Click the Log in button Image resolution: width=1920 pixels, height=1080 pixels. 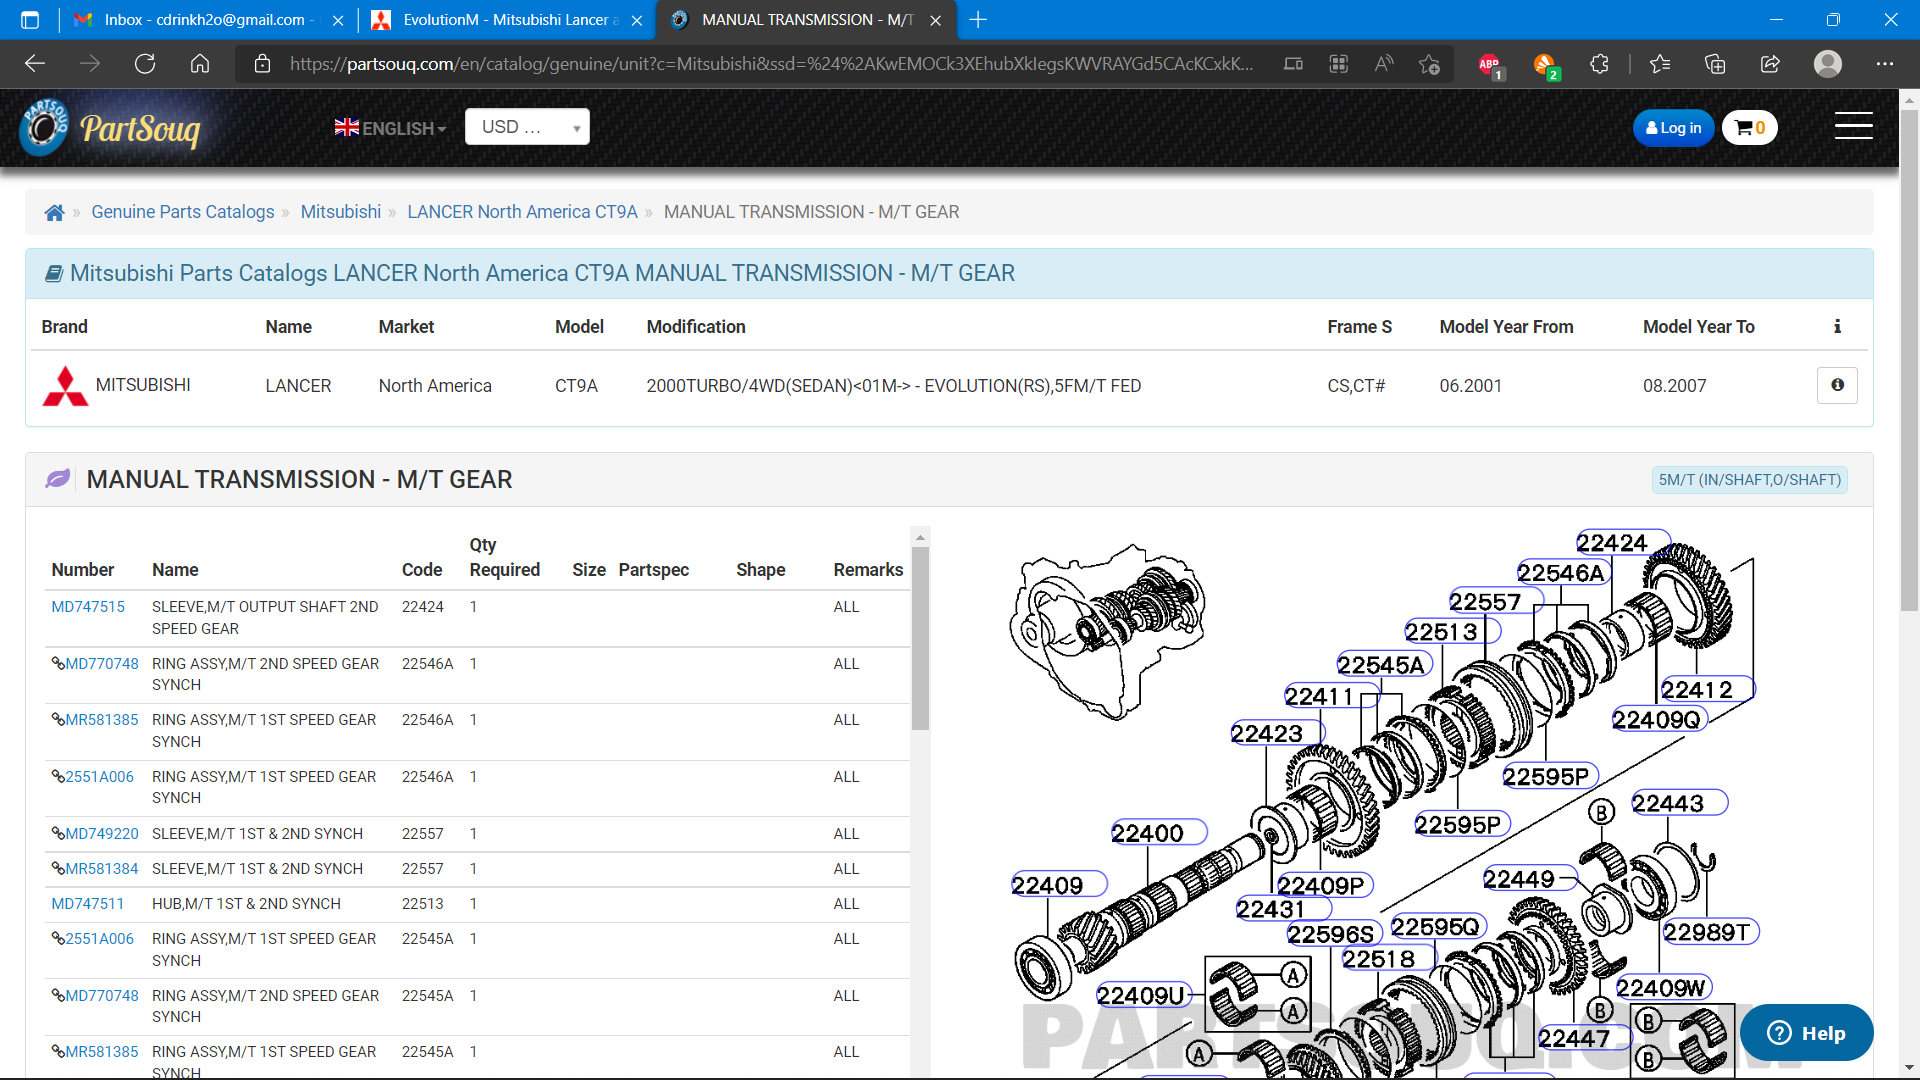point(1673,128)
